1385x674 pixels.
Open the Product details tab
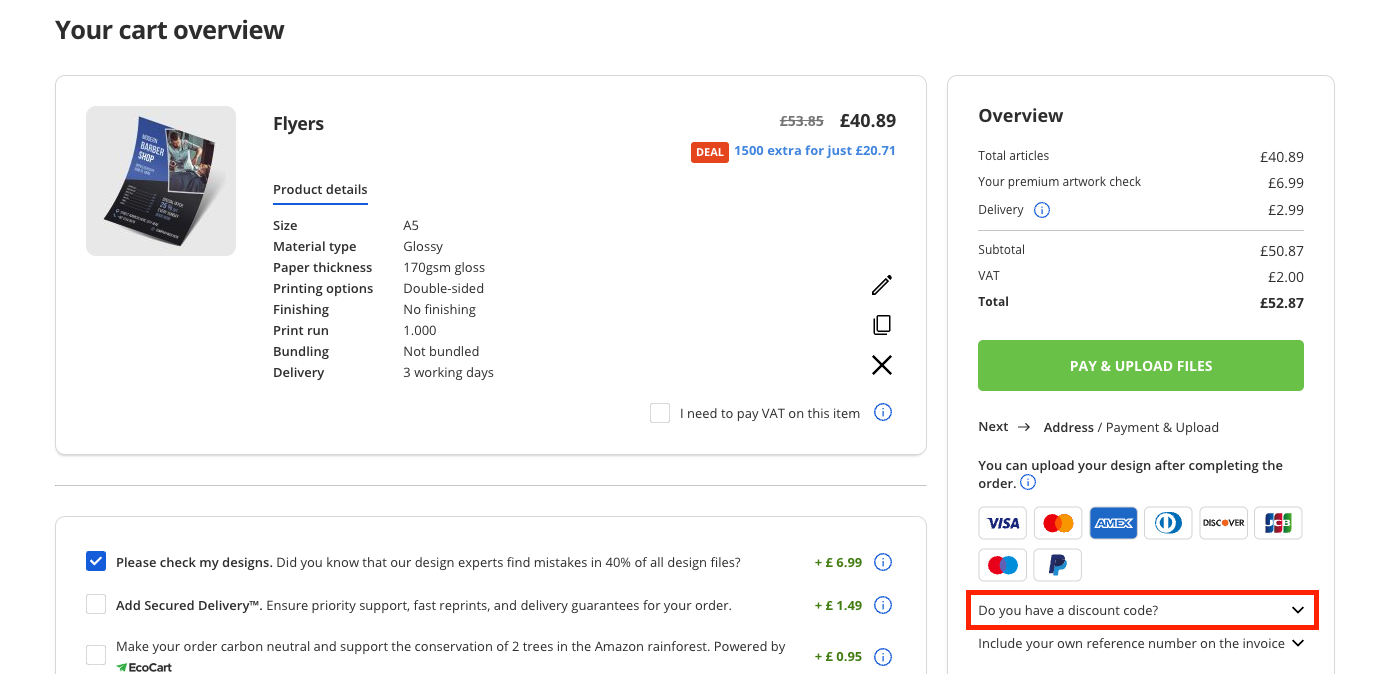pos(320,190)
